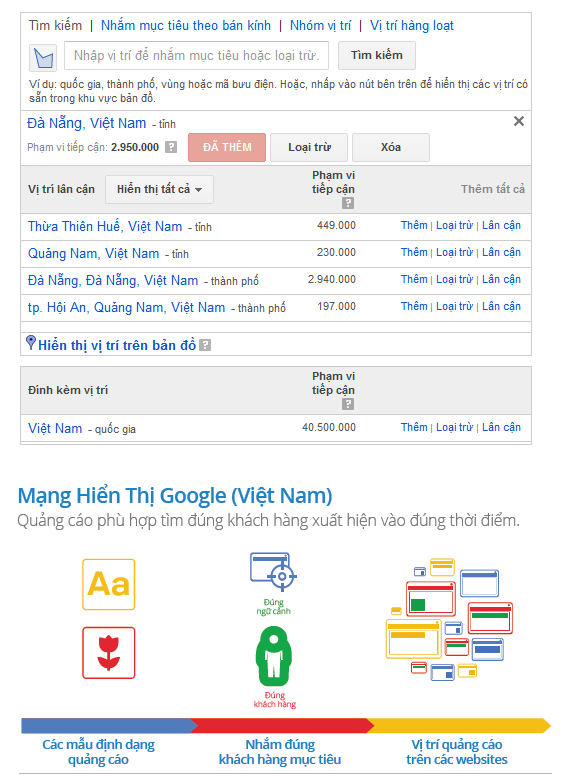Screen dimensions: 566x779
Task: Click the Xóa button
Action: point(391,147)
